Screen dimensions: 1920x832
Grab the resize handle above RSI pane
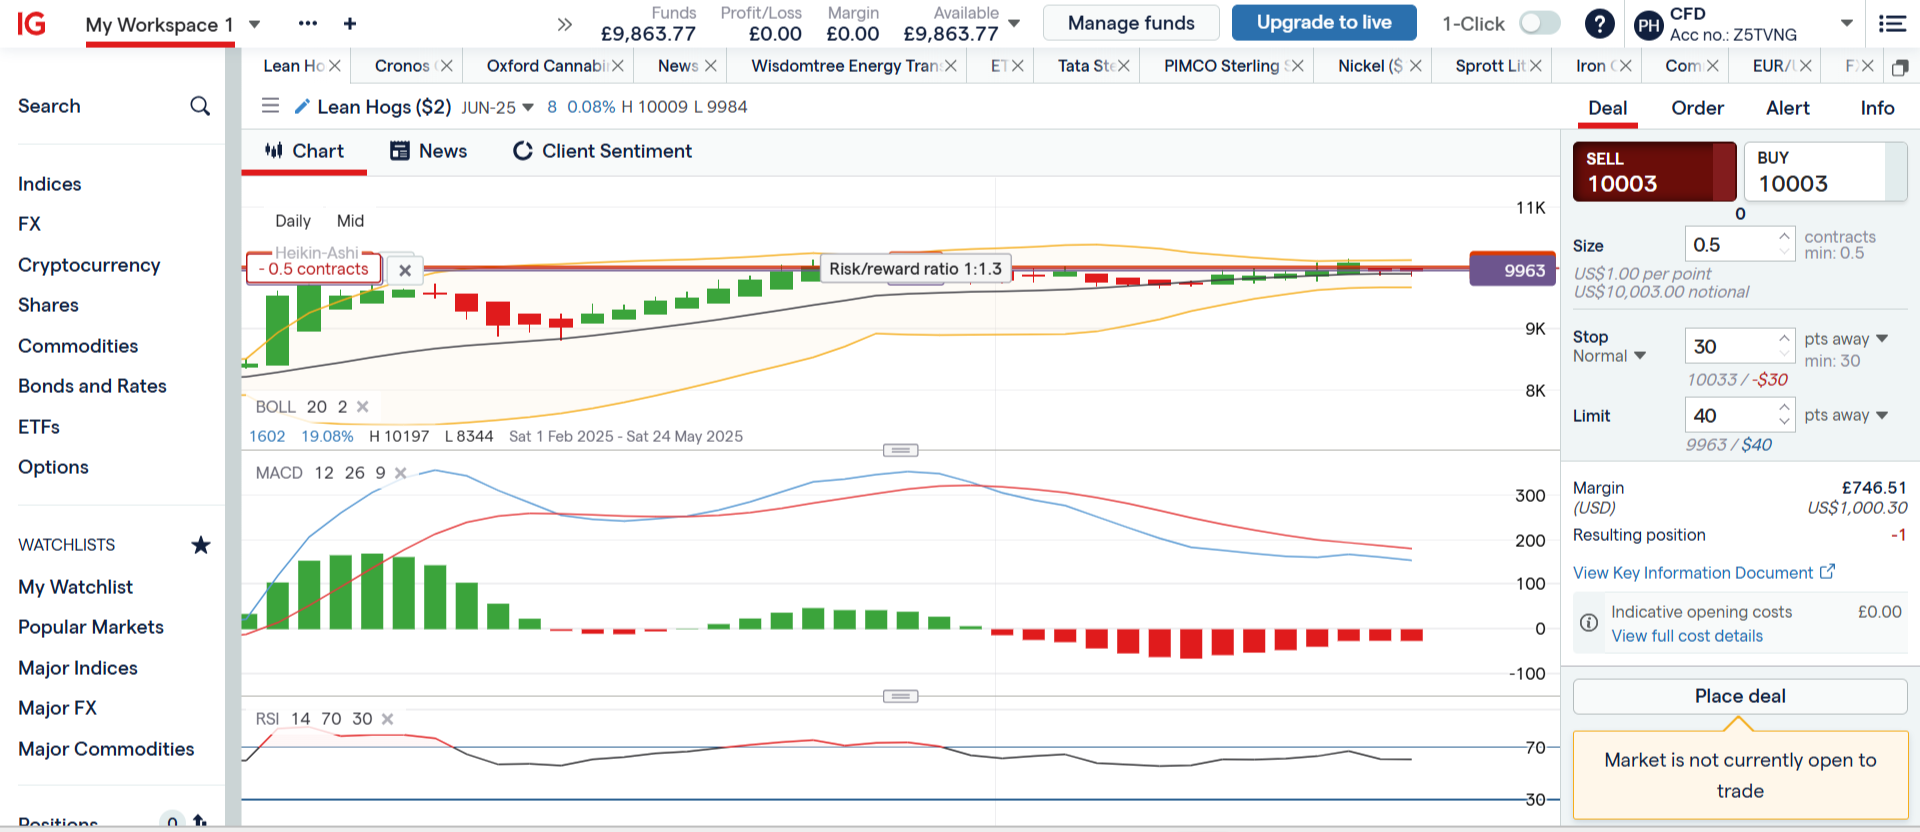[900, 696]
